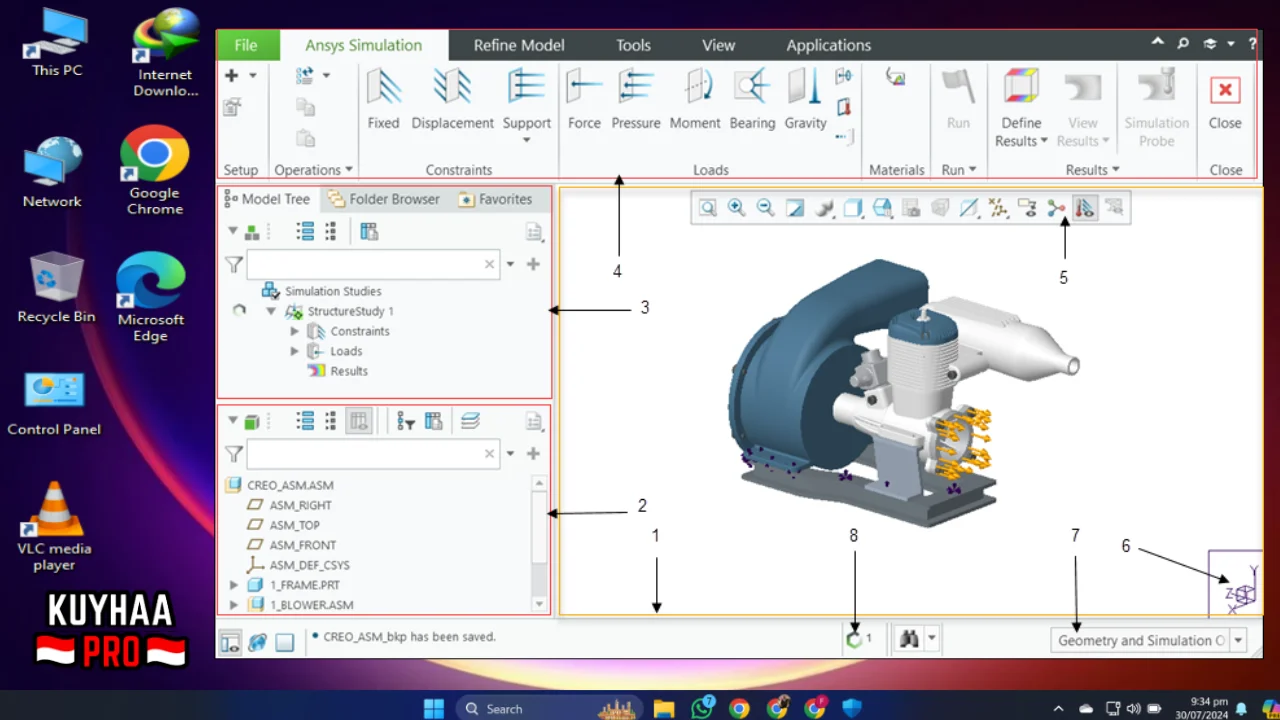This screenshot has height=720, width=1280.
Task: Open the Materials assignment icon
Action: coord(895,78)
